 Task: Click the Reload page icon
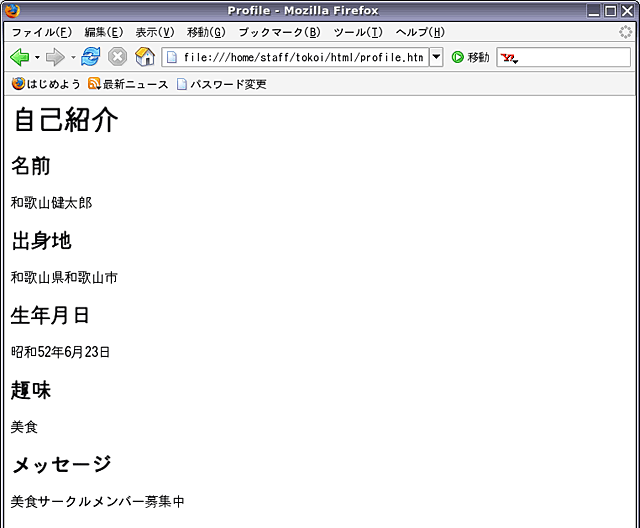91,57
